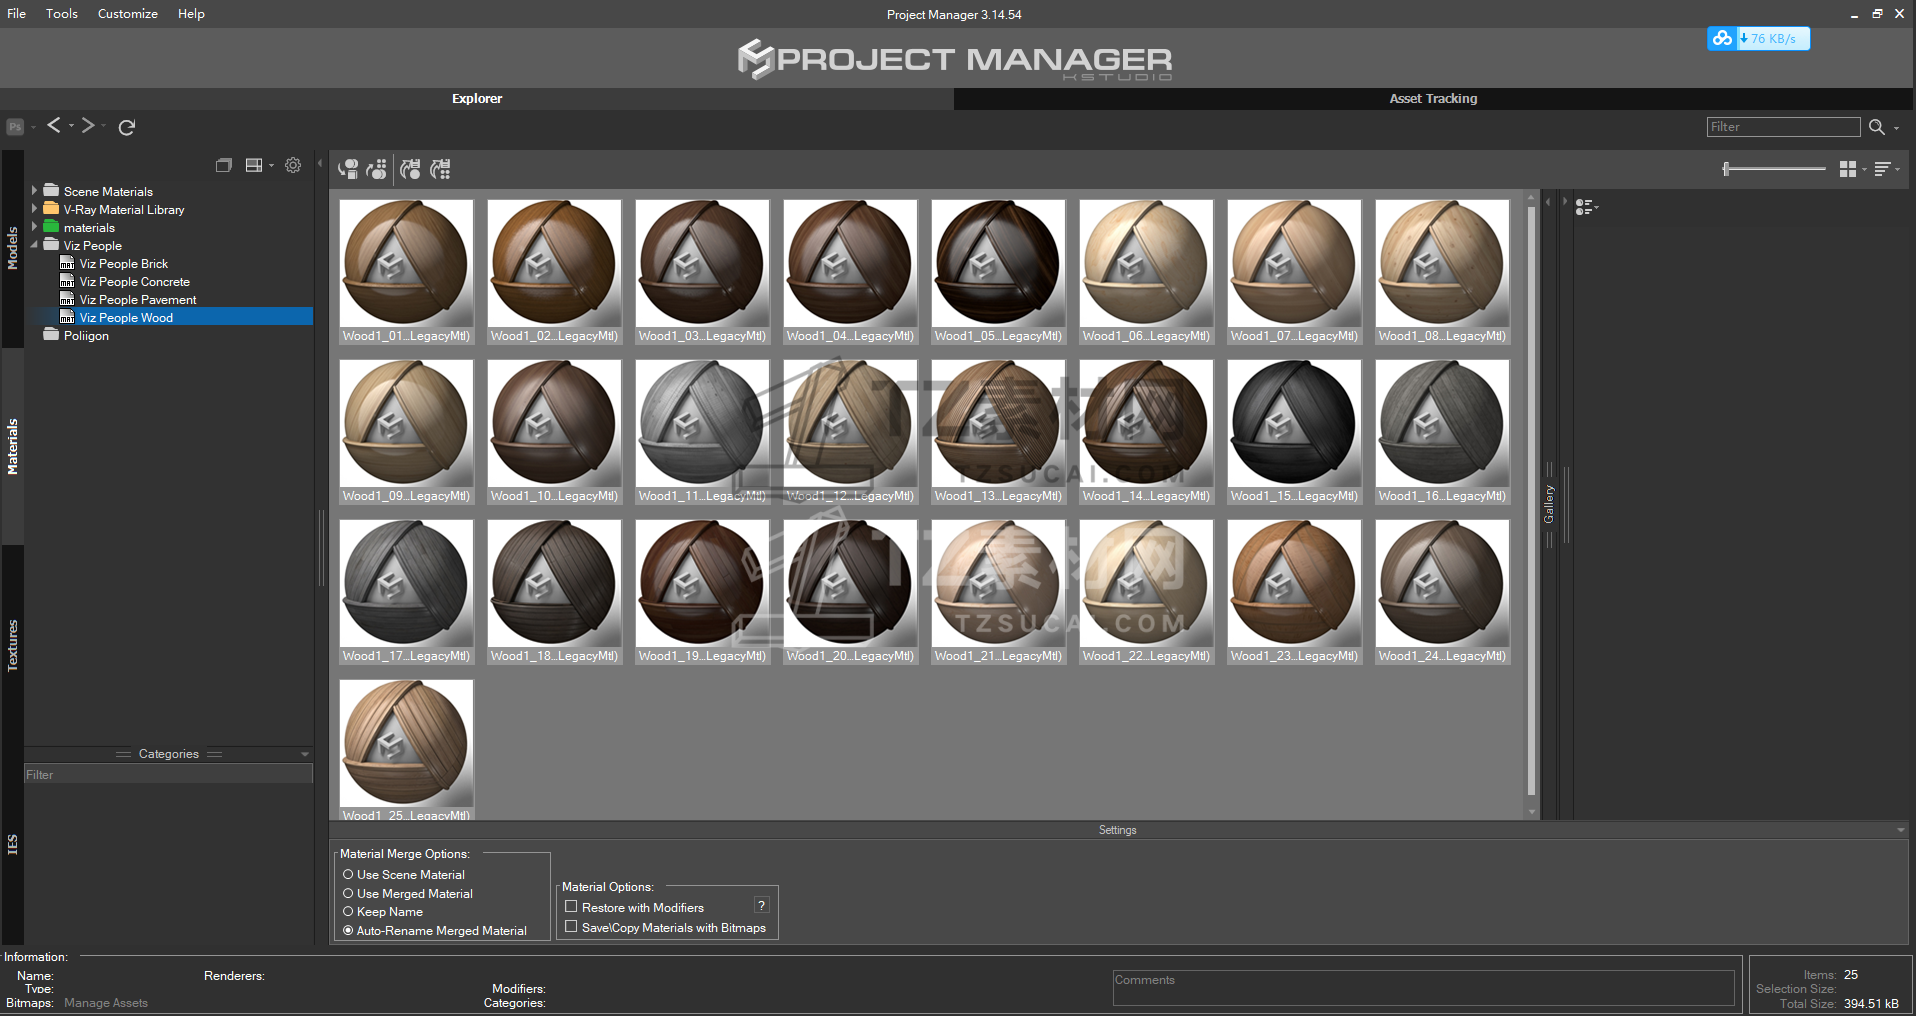This screenshot has width=1916, height=1016.
Task: Select Use Merged Material radio option
Action: coord(348,894)
